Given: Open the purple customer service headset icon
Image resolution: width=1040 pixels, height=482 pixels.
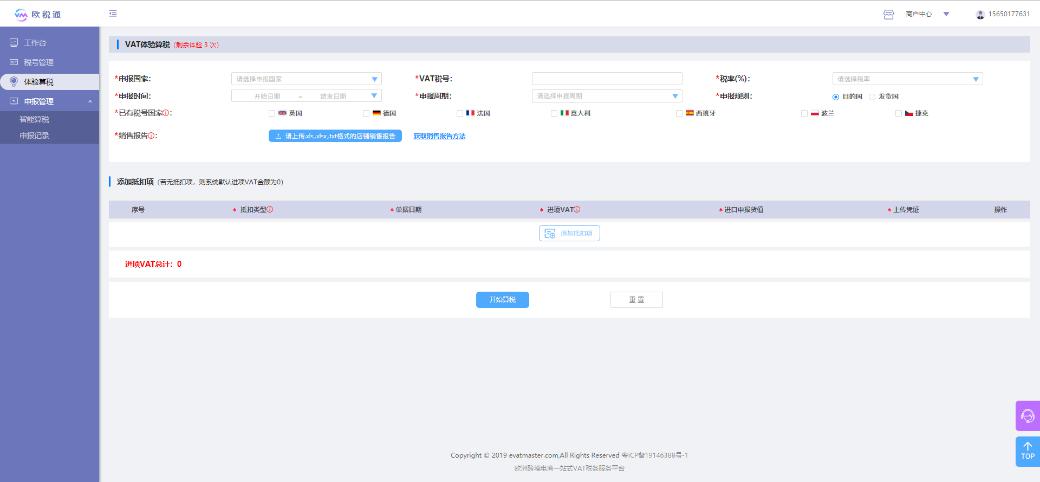Looking at the screenshot, I should [x=1027, y=416].
